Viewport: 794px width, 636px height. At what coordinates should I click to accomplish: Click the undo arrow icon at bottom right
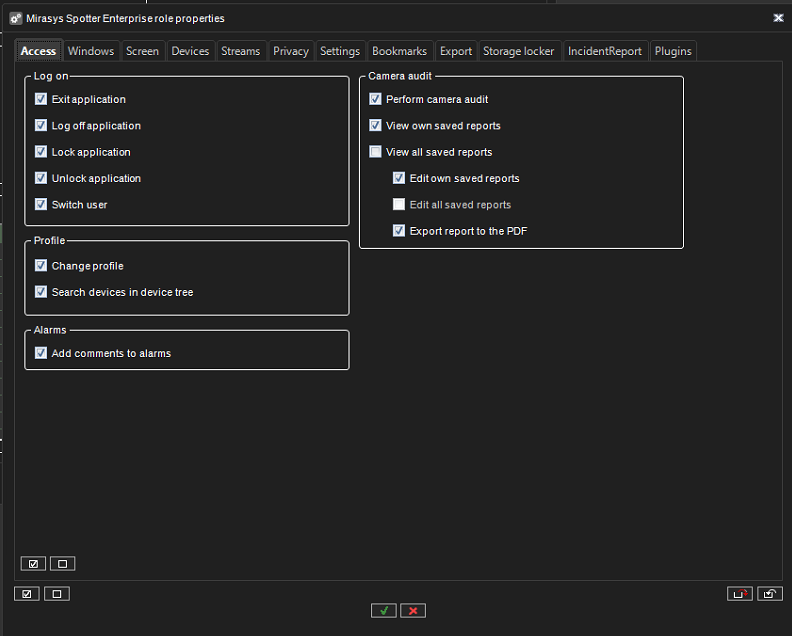click(769, 594)
